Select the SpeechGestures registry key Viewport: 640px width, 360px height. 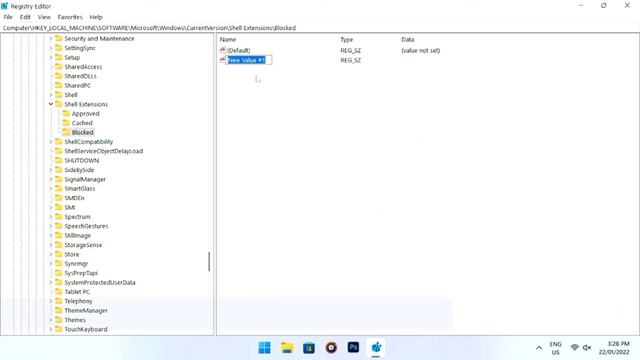[87, 226]
